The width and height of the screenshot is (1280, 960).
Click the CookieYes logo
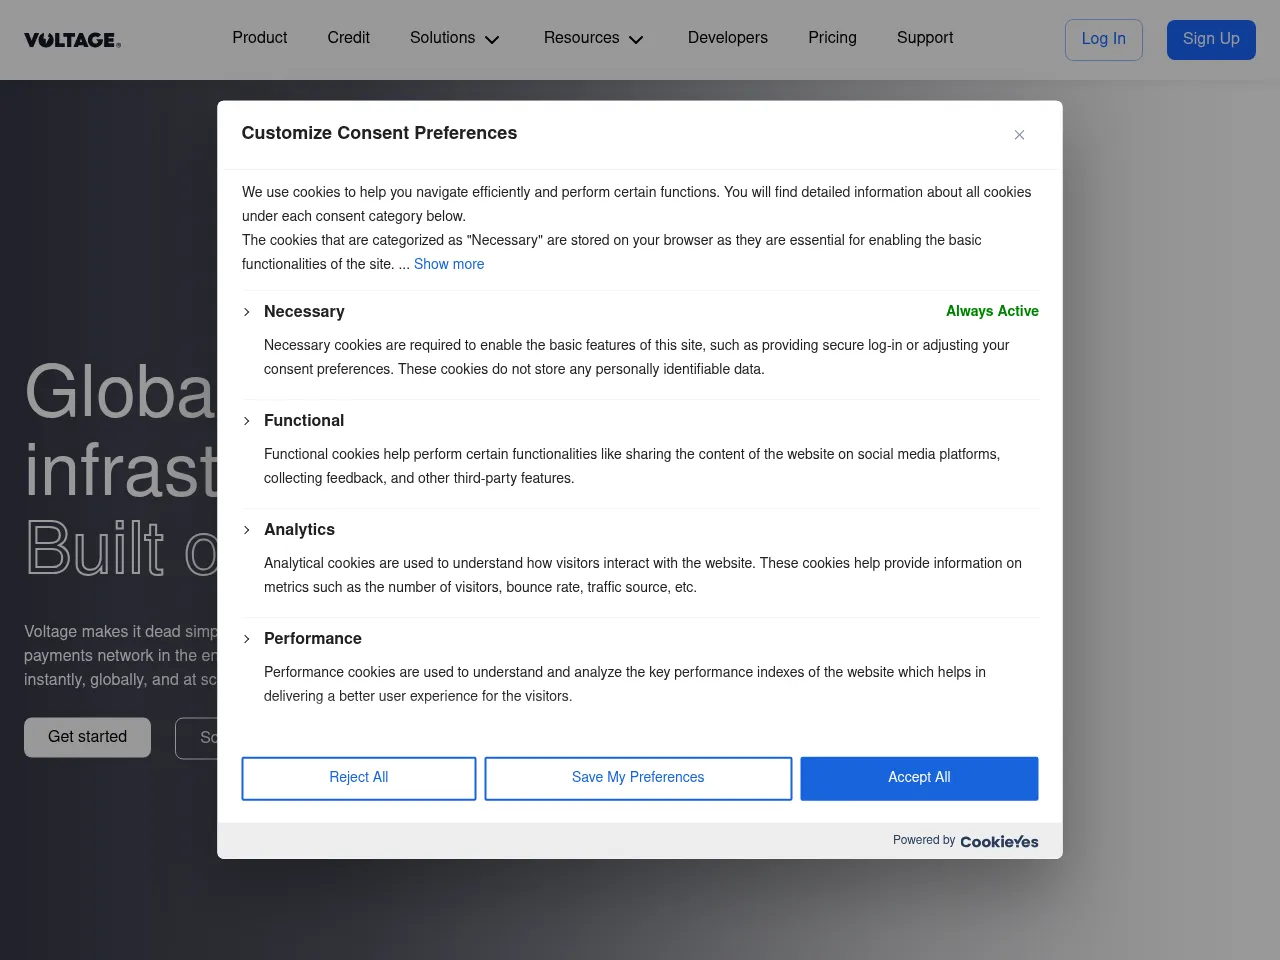click(x=998, y=842)
